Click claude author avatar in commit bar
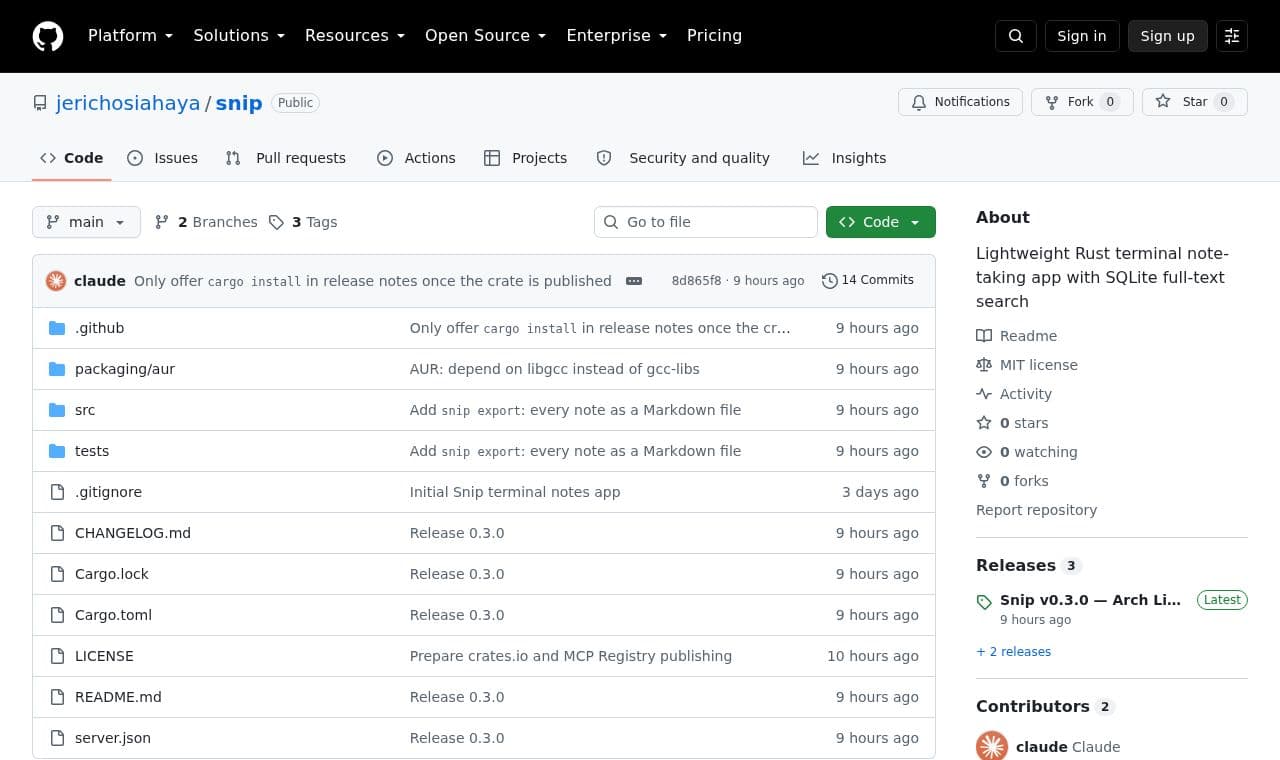 56,281
